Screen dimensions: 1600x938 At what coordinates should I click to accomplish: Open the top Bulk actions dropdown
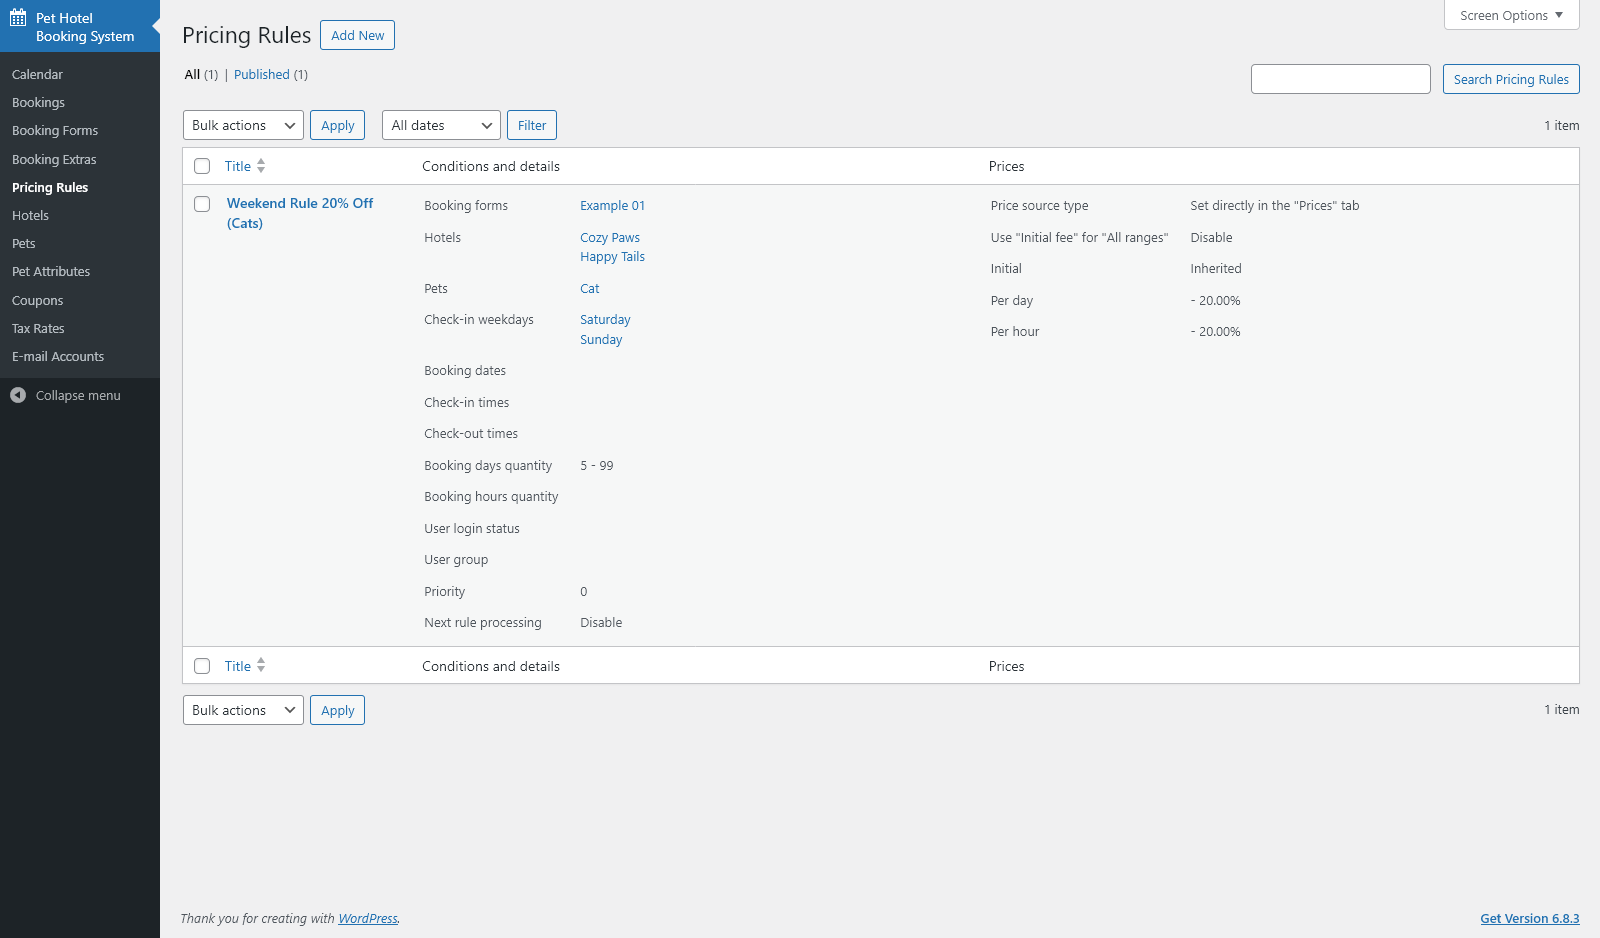tap(243, 125)
